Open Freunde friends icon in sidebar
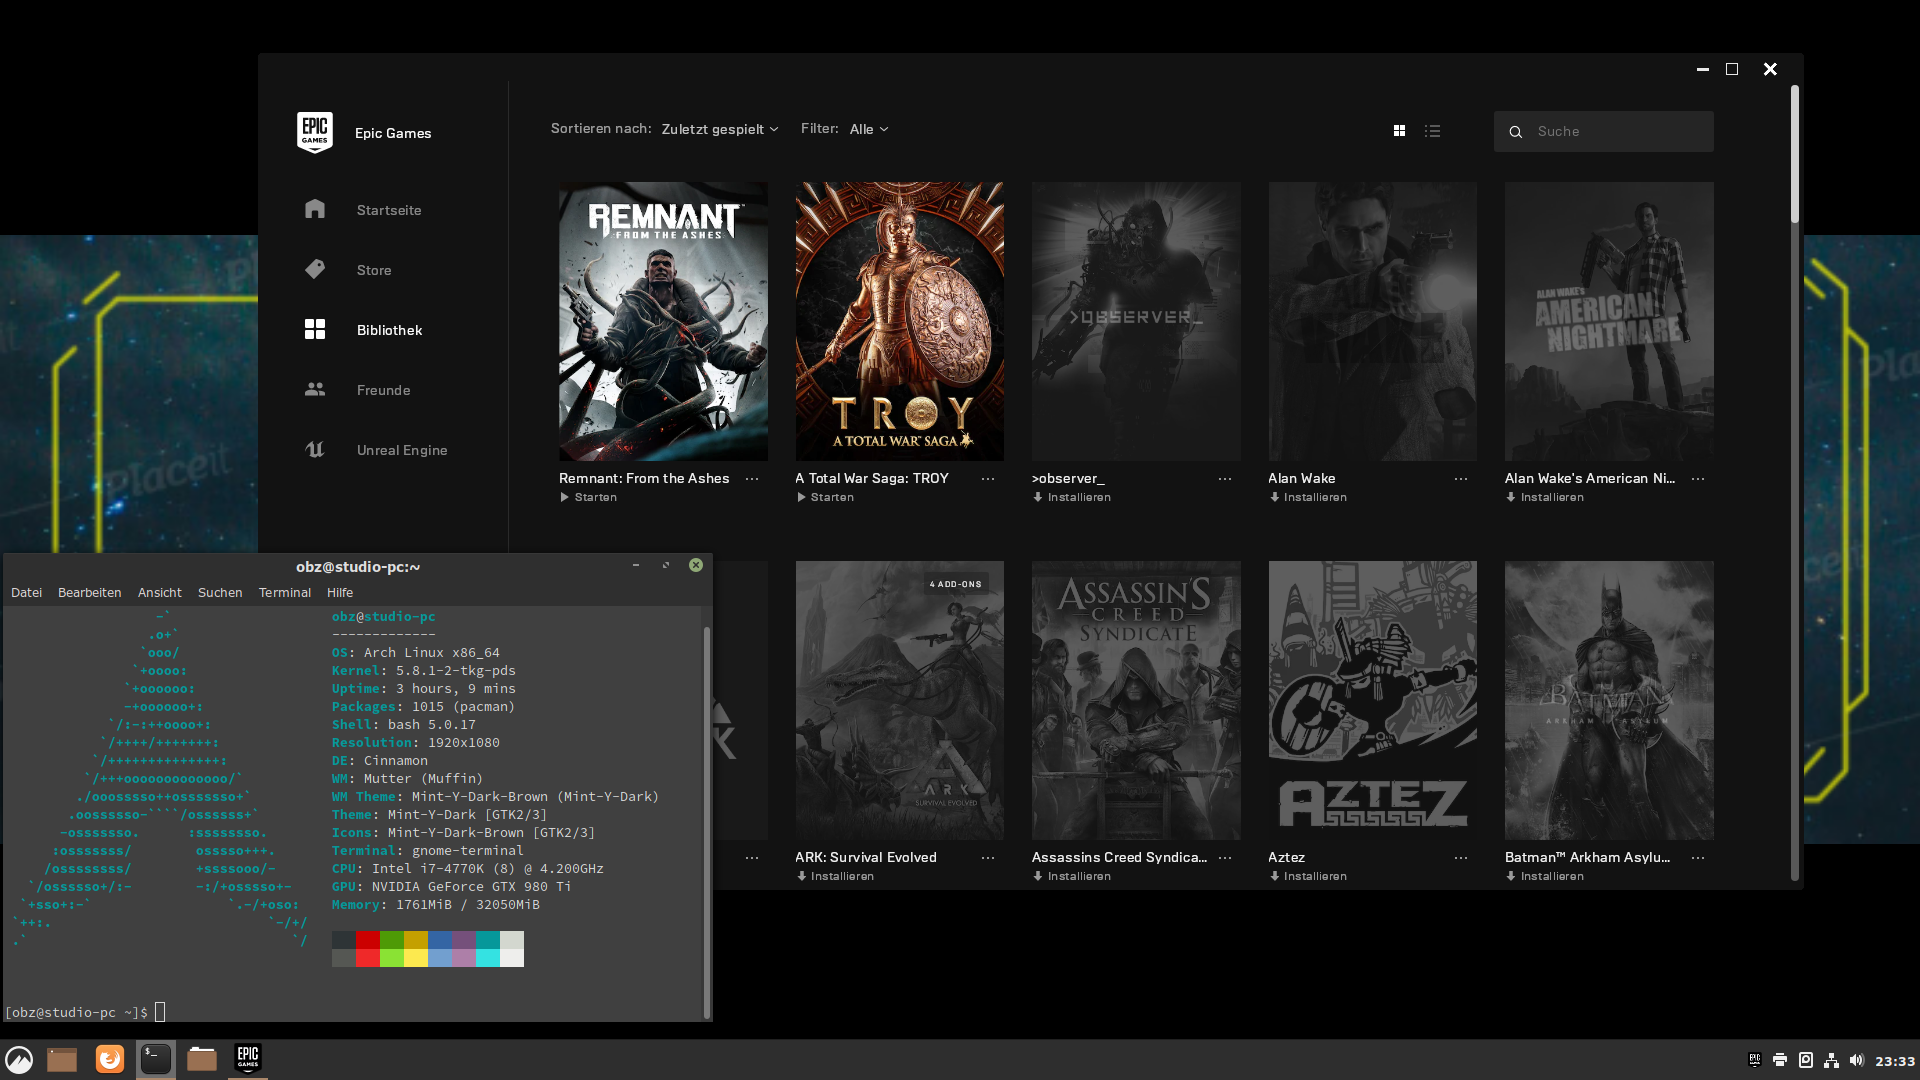This screenshot has width=1920, height=1080. 315,389
